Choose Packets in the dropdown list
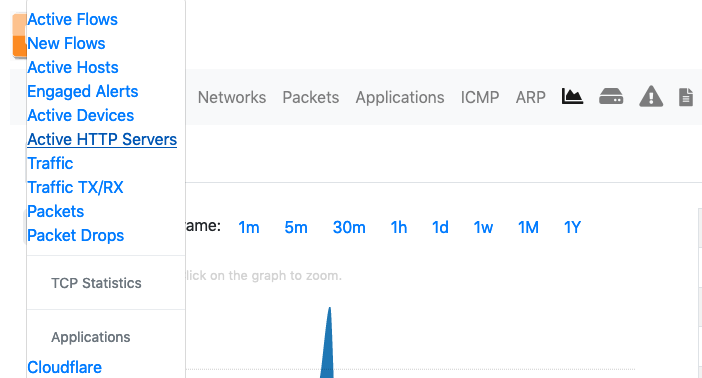Screen dimensions: 702x378 56,211
